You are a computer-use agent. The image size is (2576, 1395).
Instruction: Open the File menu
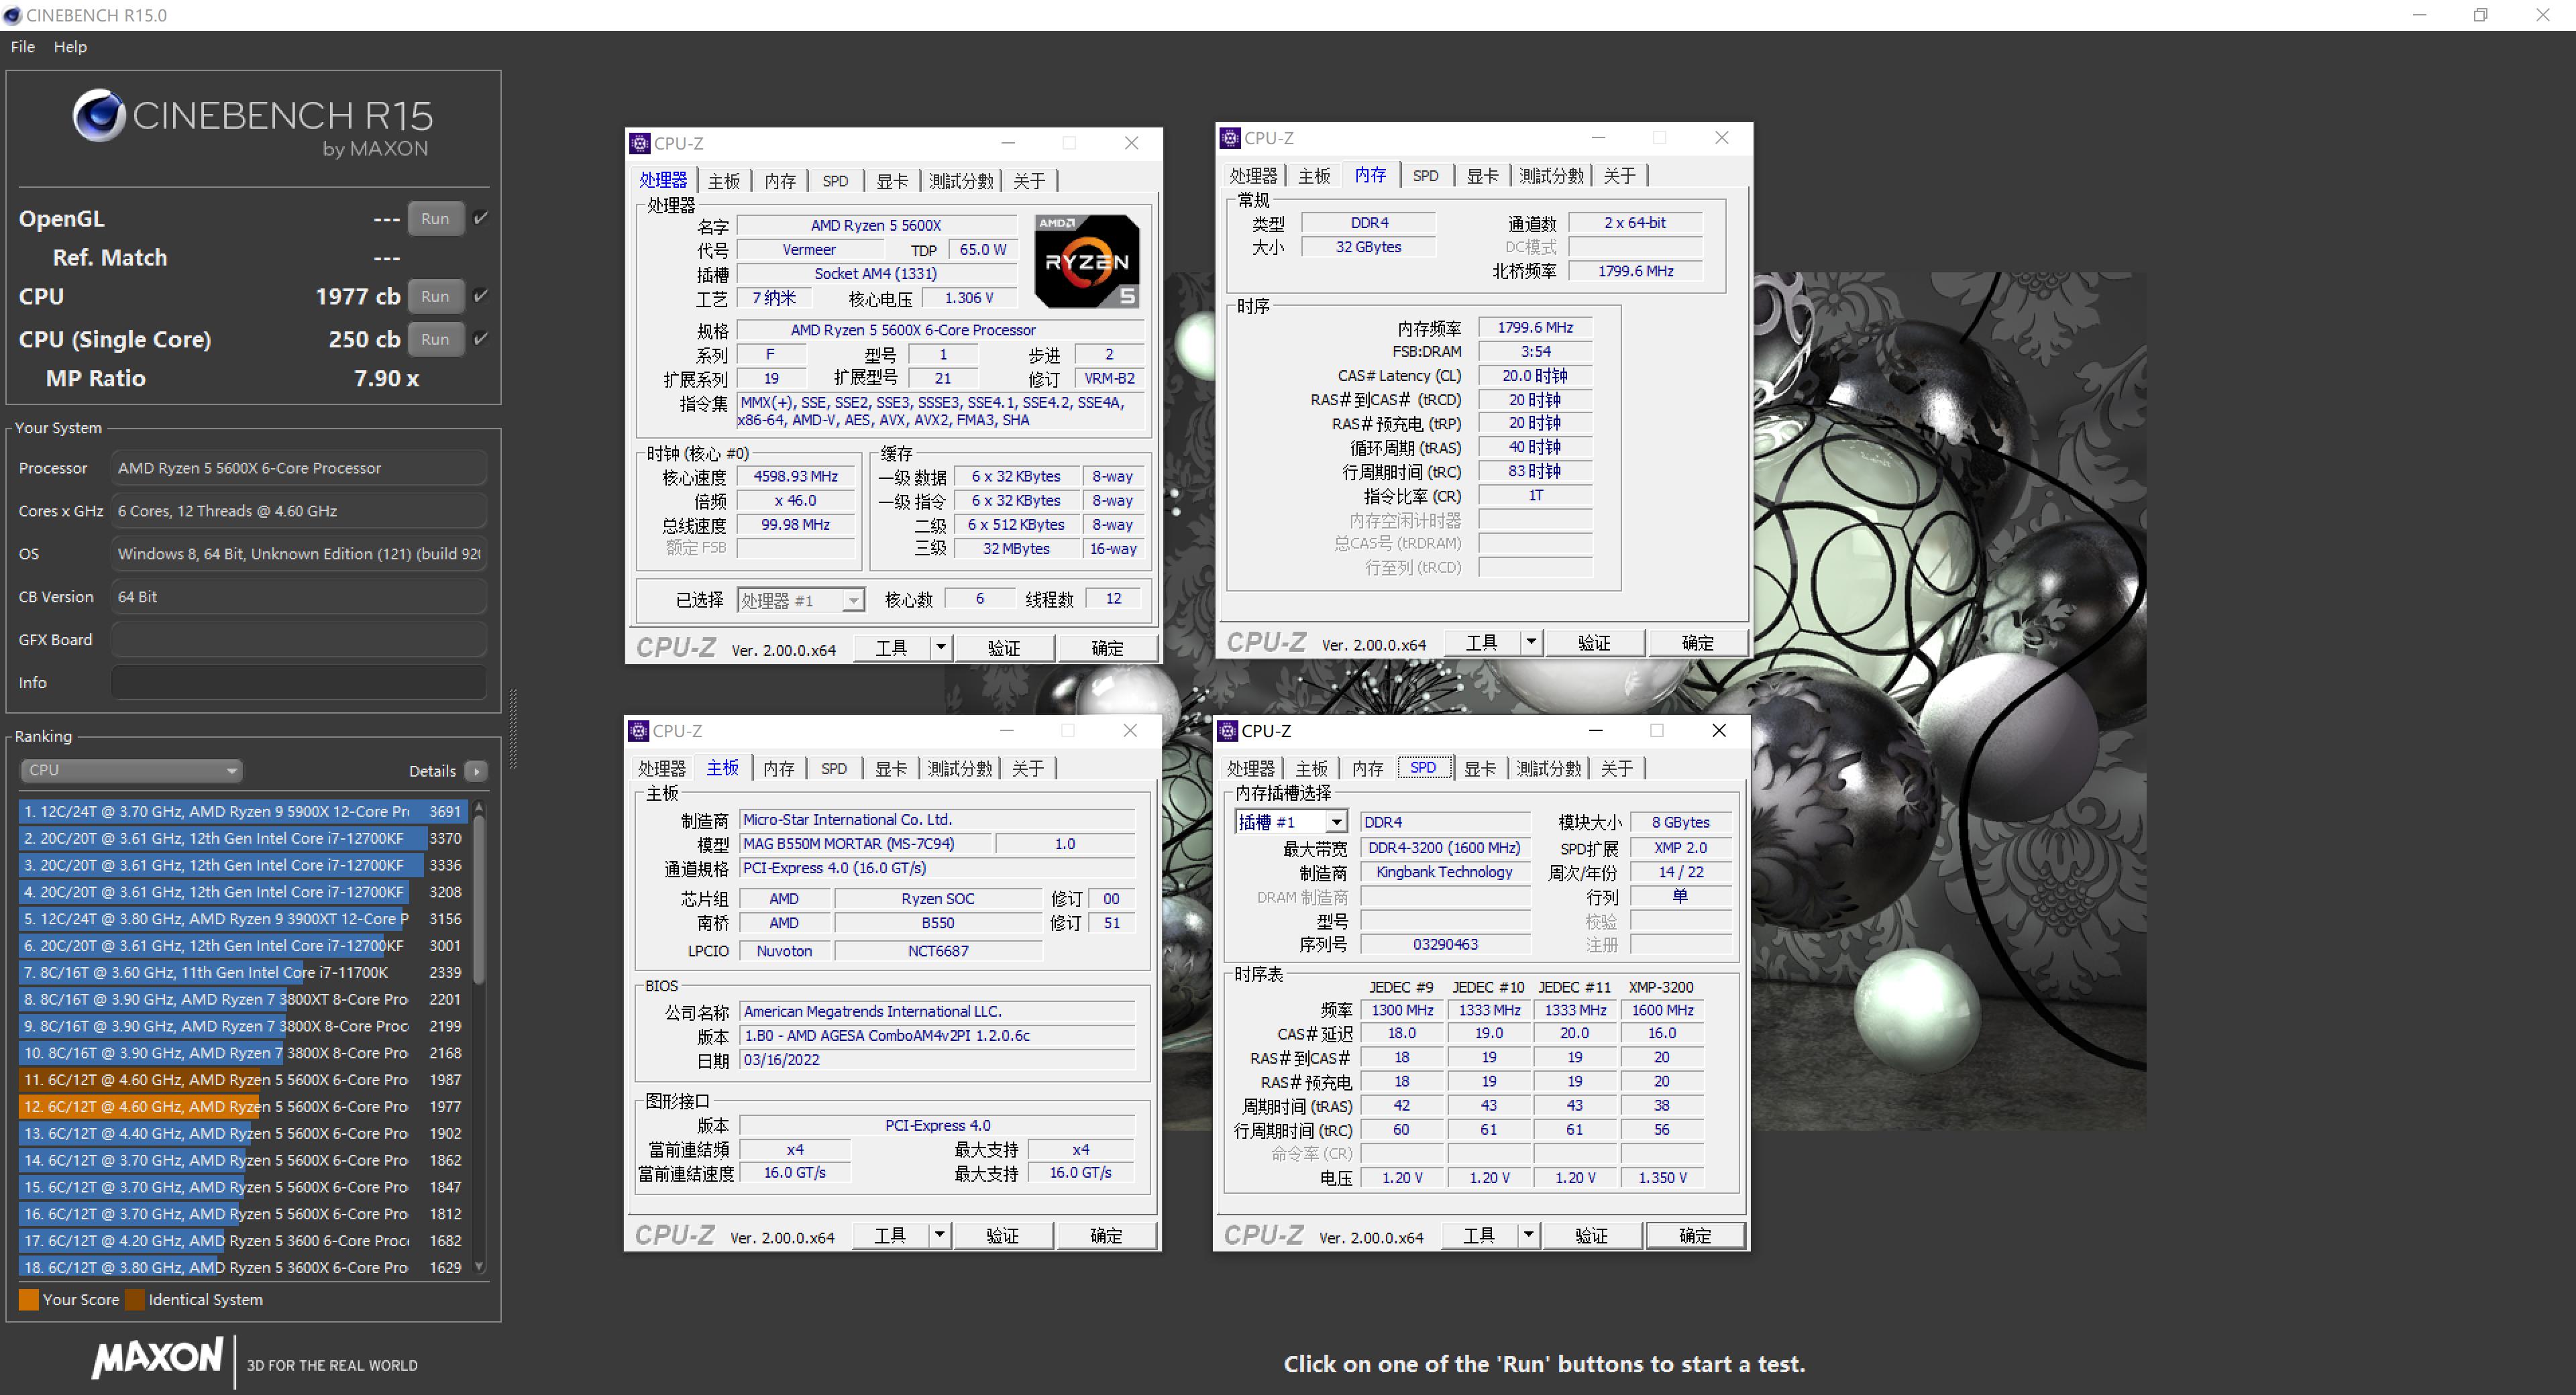tap(22, 47)
